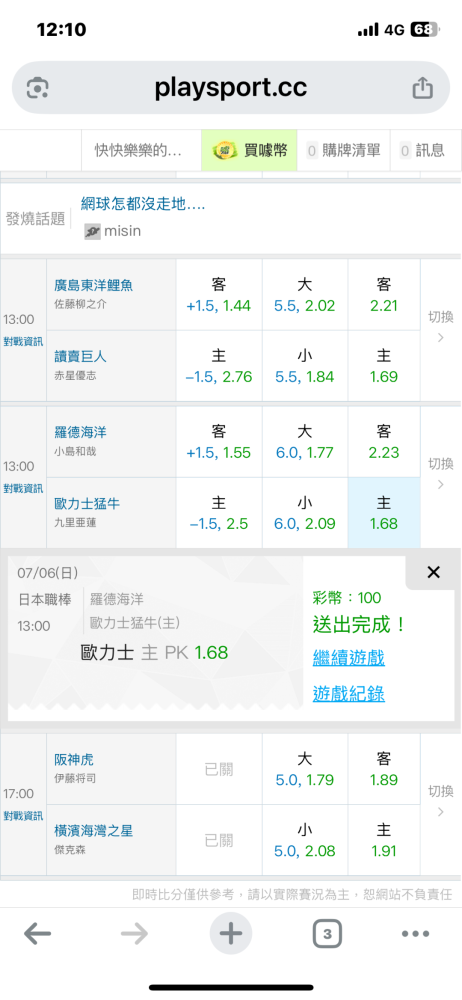Open the browser three-dots menu
Screen dimensions: 462x1000
coord(415,934)
